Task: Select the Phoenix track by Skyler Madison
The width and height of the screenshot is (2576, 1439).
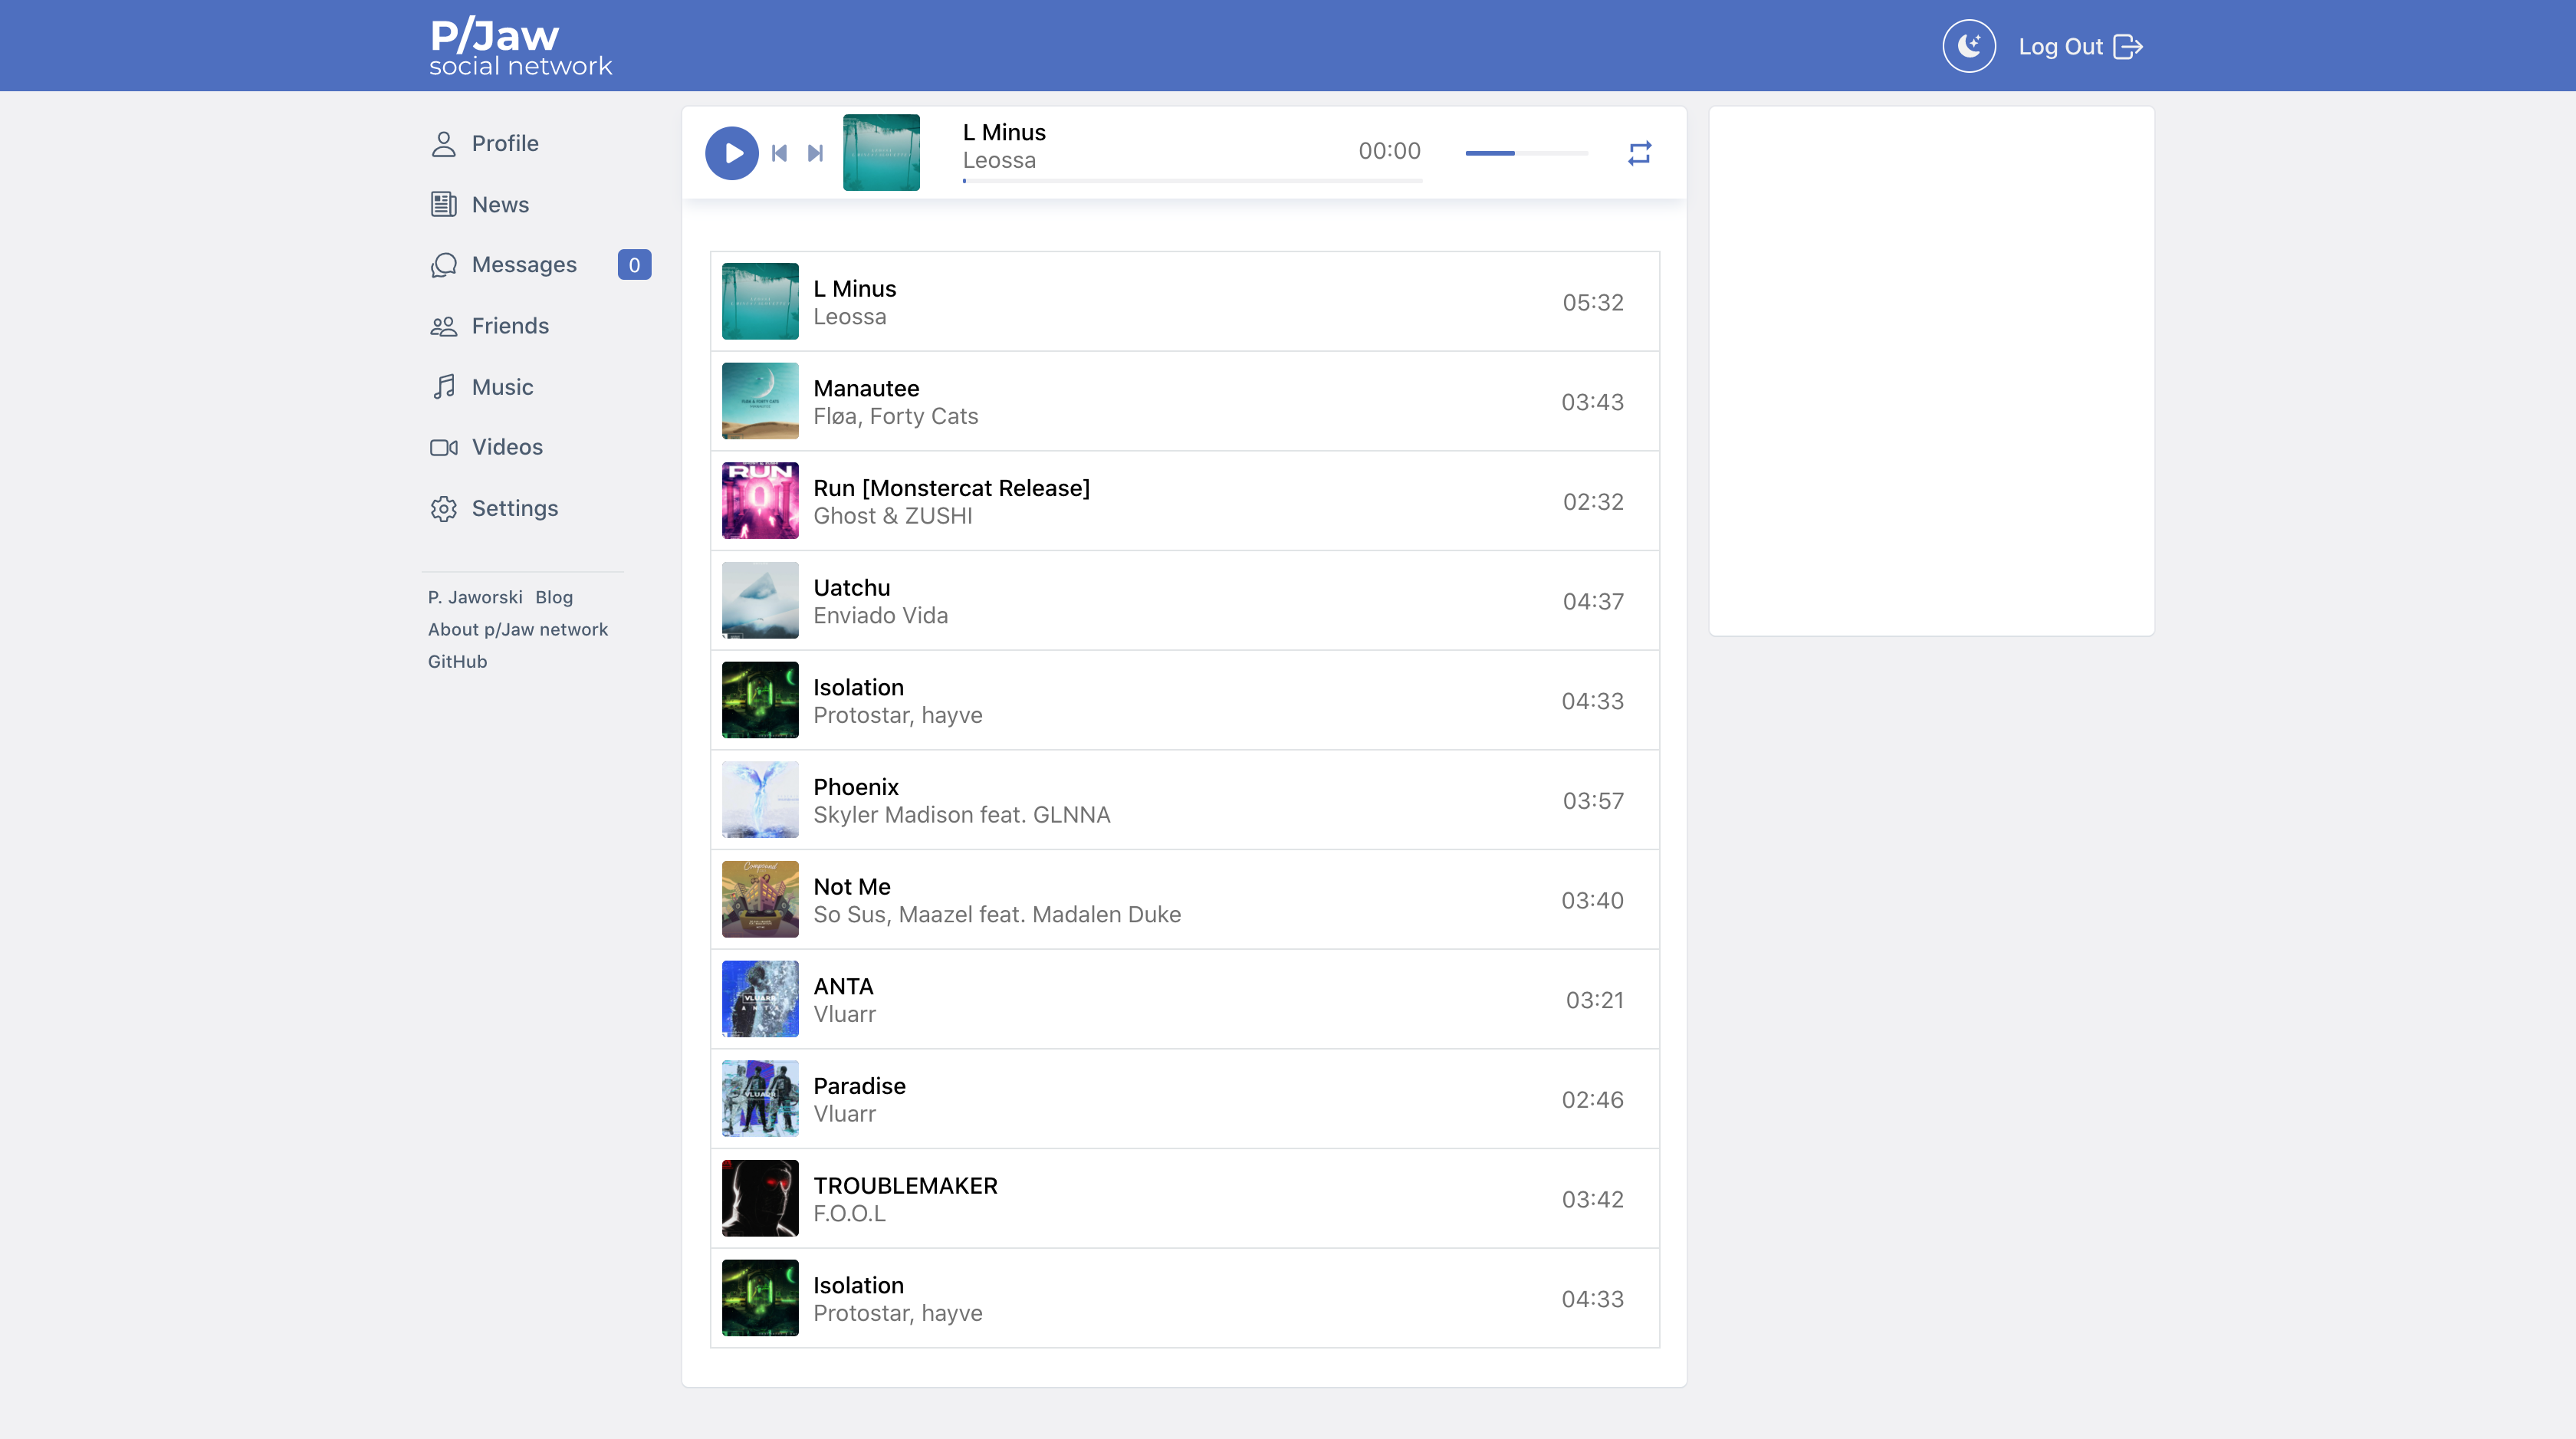Action: (x=1184, y=799)
